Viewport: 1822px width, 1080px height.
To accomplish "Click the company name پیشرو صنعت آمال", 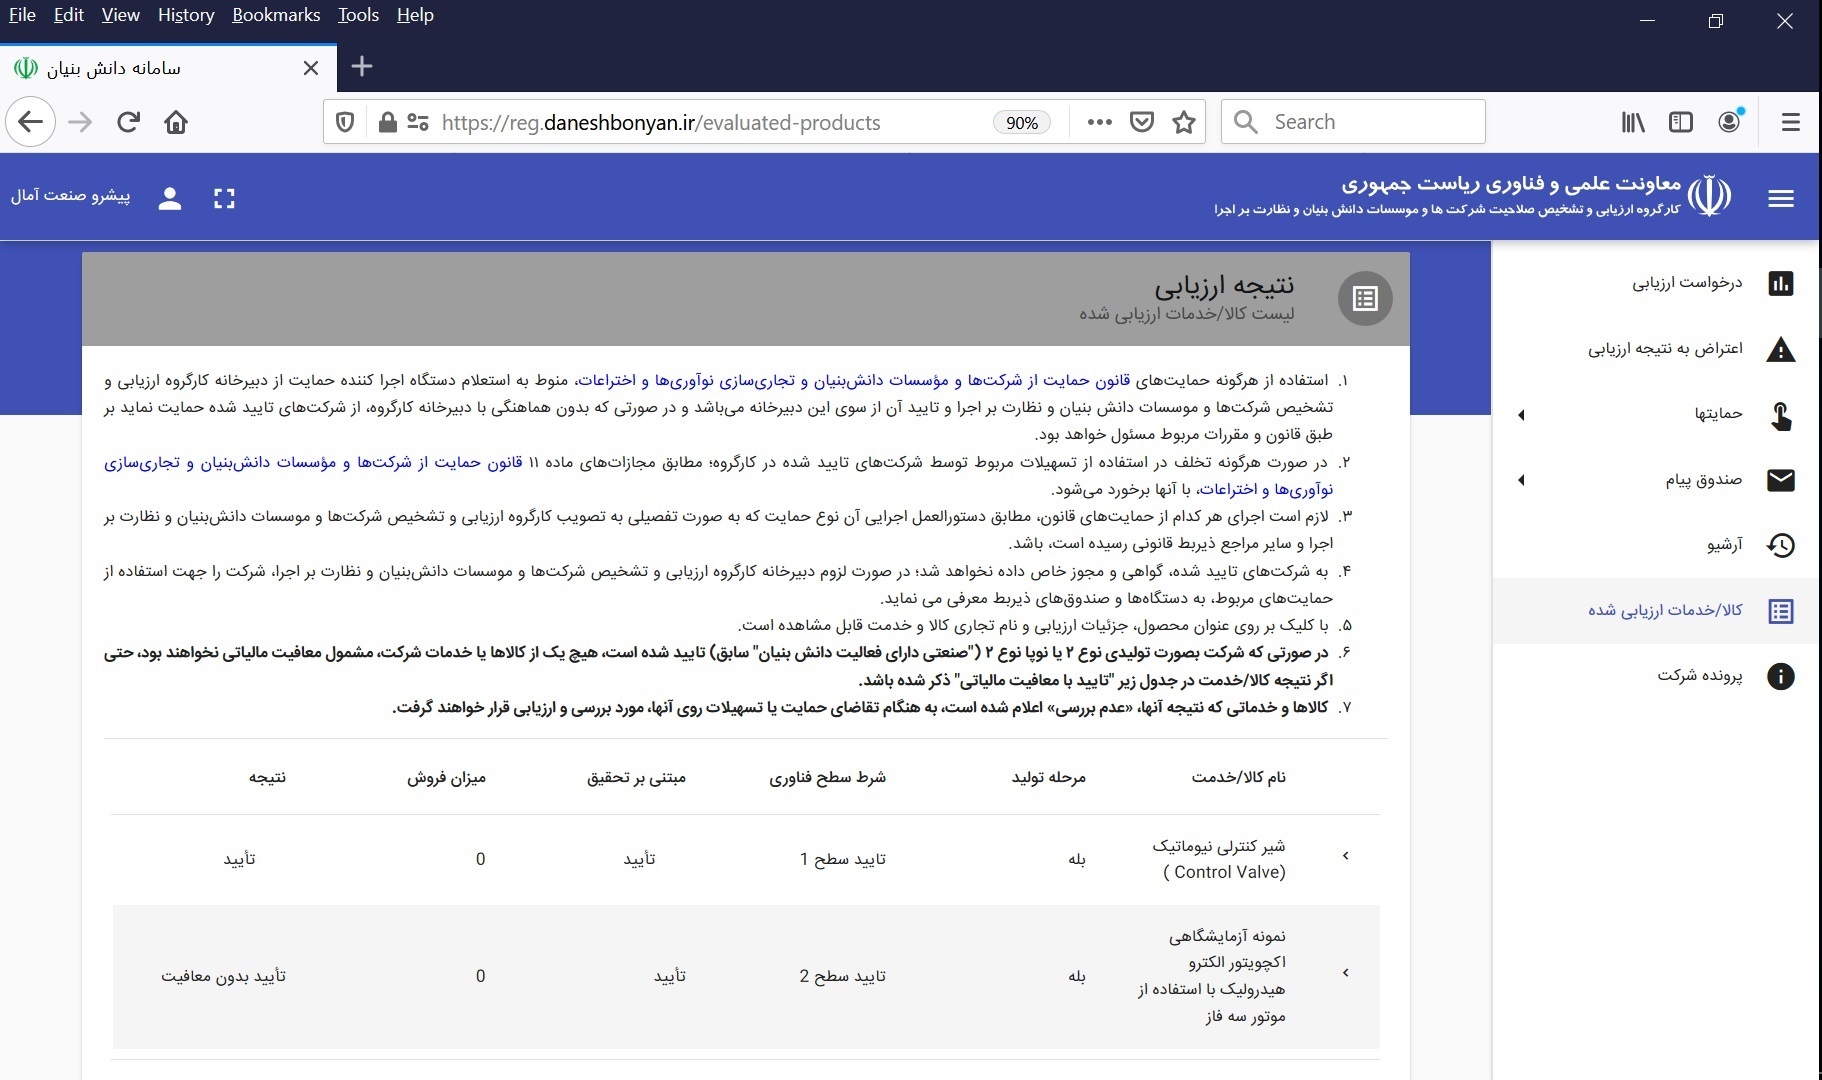I will click(x=70, y=195).
